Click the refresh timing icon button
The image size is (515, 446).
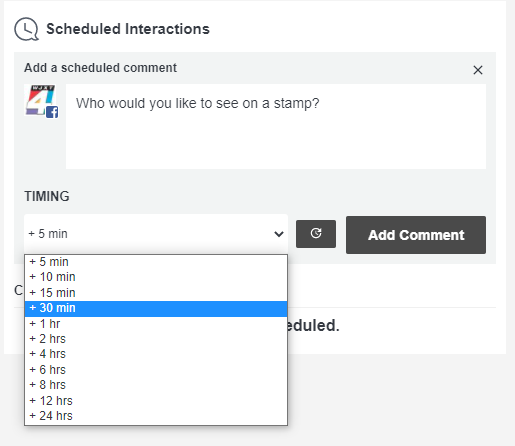316,234
